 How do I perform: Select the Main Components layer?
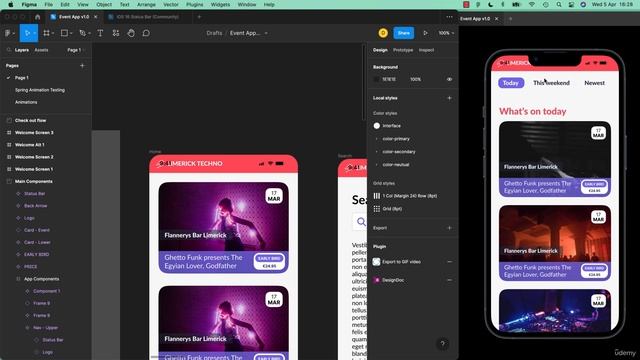34,181
